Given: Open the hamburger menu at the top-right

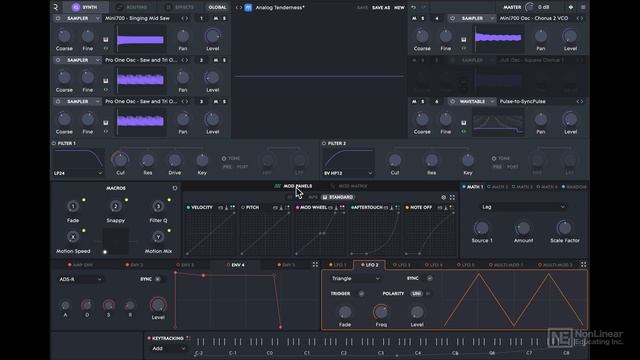Looking at the screenshot, I should click(583, 7).
